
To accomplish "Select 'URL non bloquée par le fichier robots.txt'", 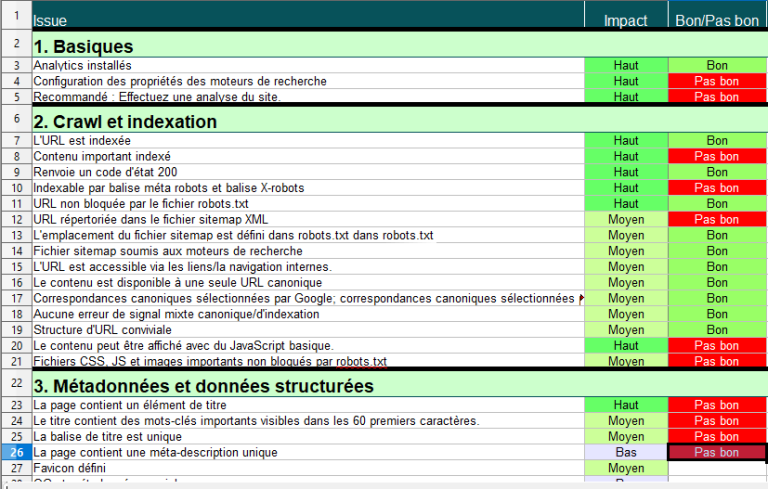I will click(308, 203).
